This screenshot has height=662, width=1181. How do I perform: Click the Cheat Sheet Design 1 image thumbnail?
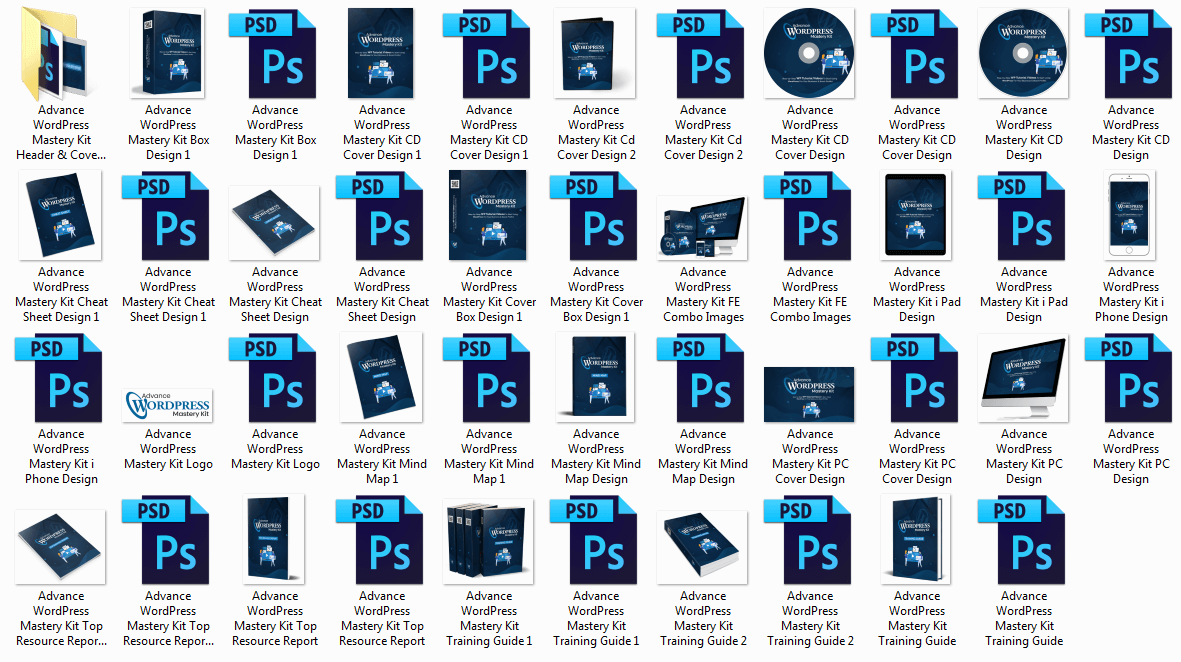(60, 215)
